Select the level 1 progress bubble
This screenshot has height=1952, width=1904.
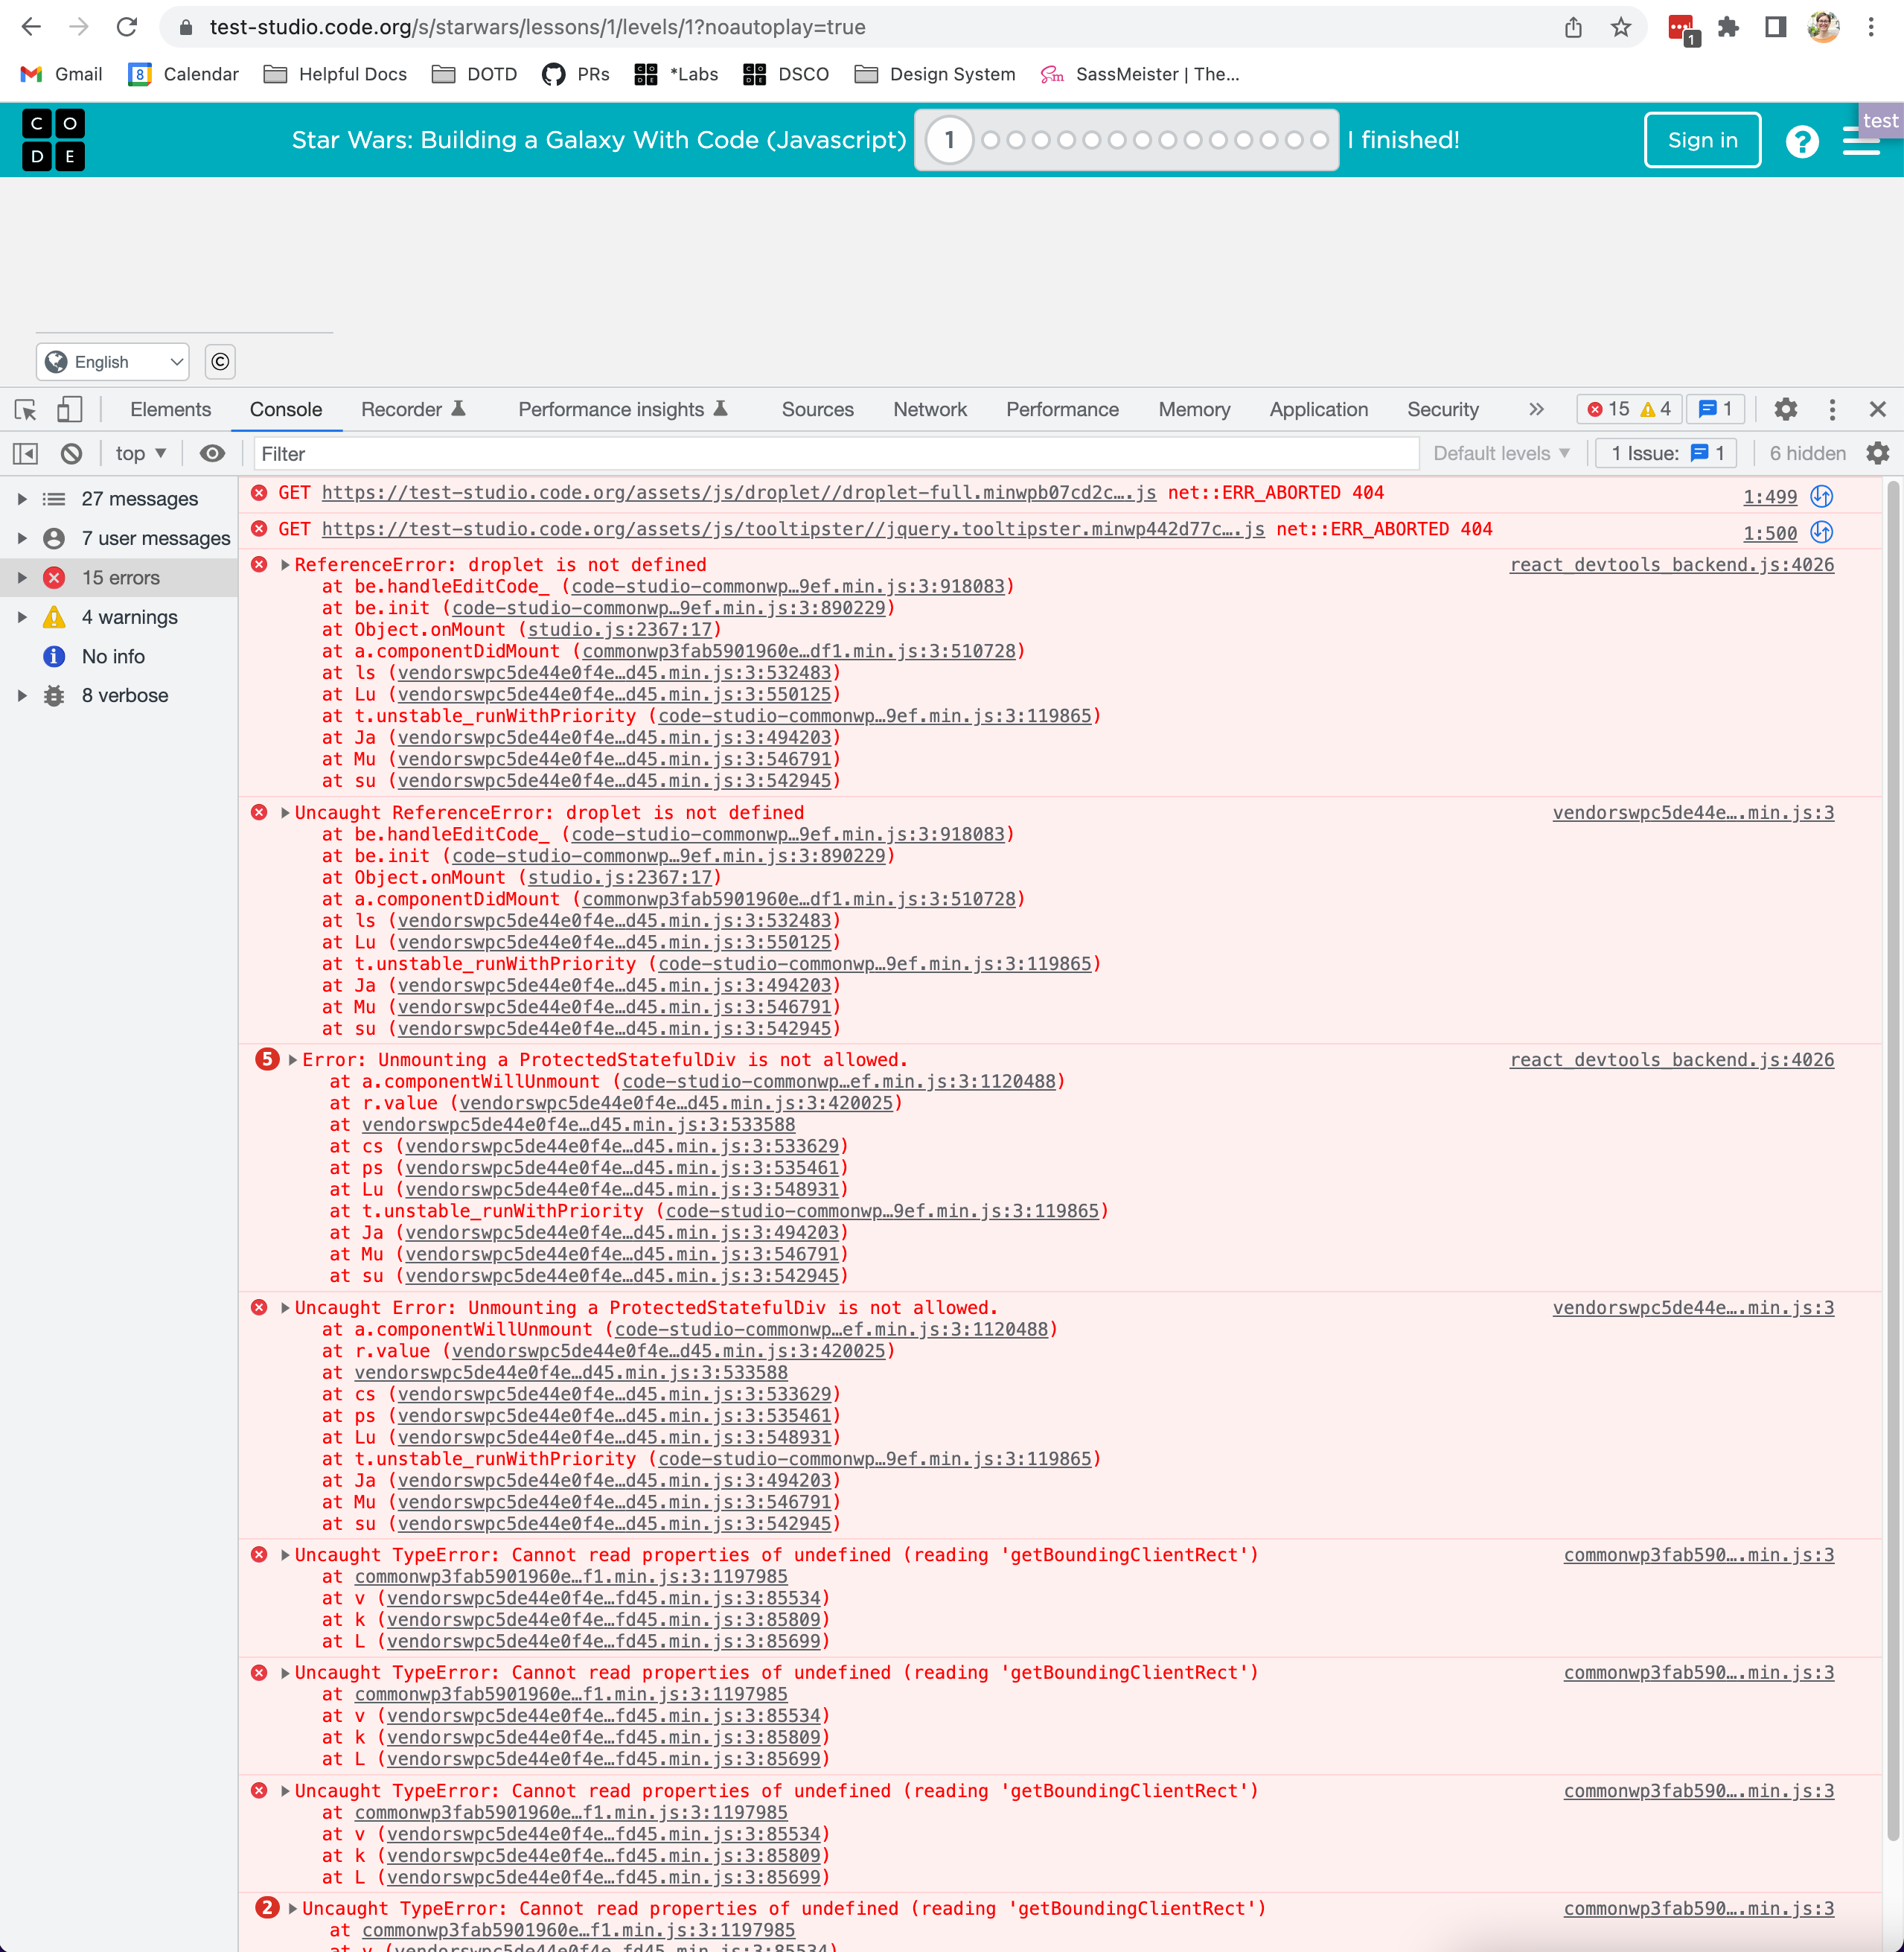coord(949,140)
